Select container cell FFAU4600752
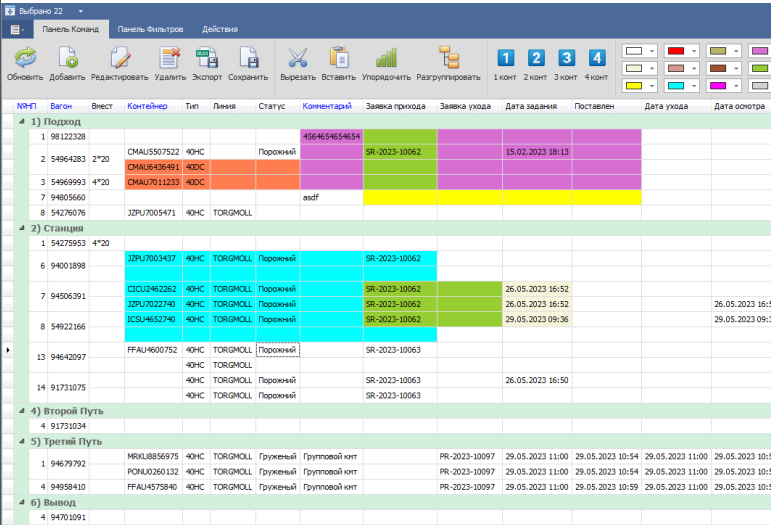Viewport: 771px width, 525px height. (x=152, y=350)
